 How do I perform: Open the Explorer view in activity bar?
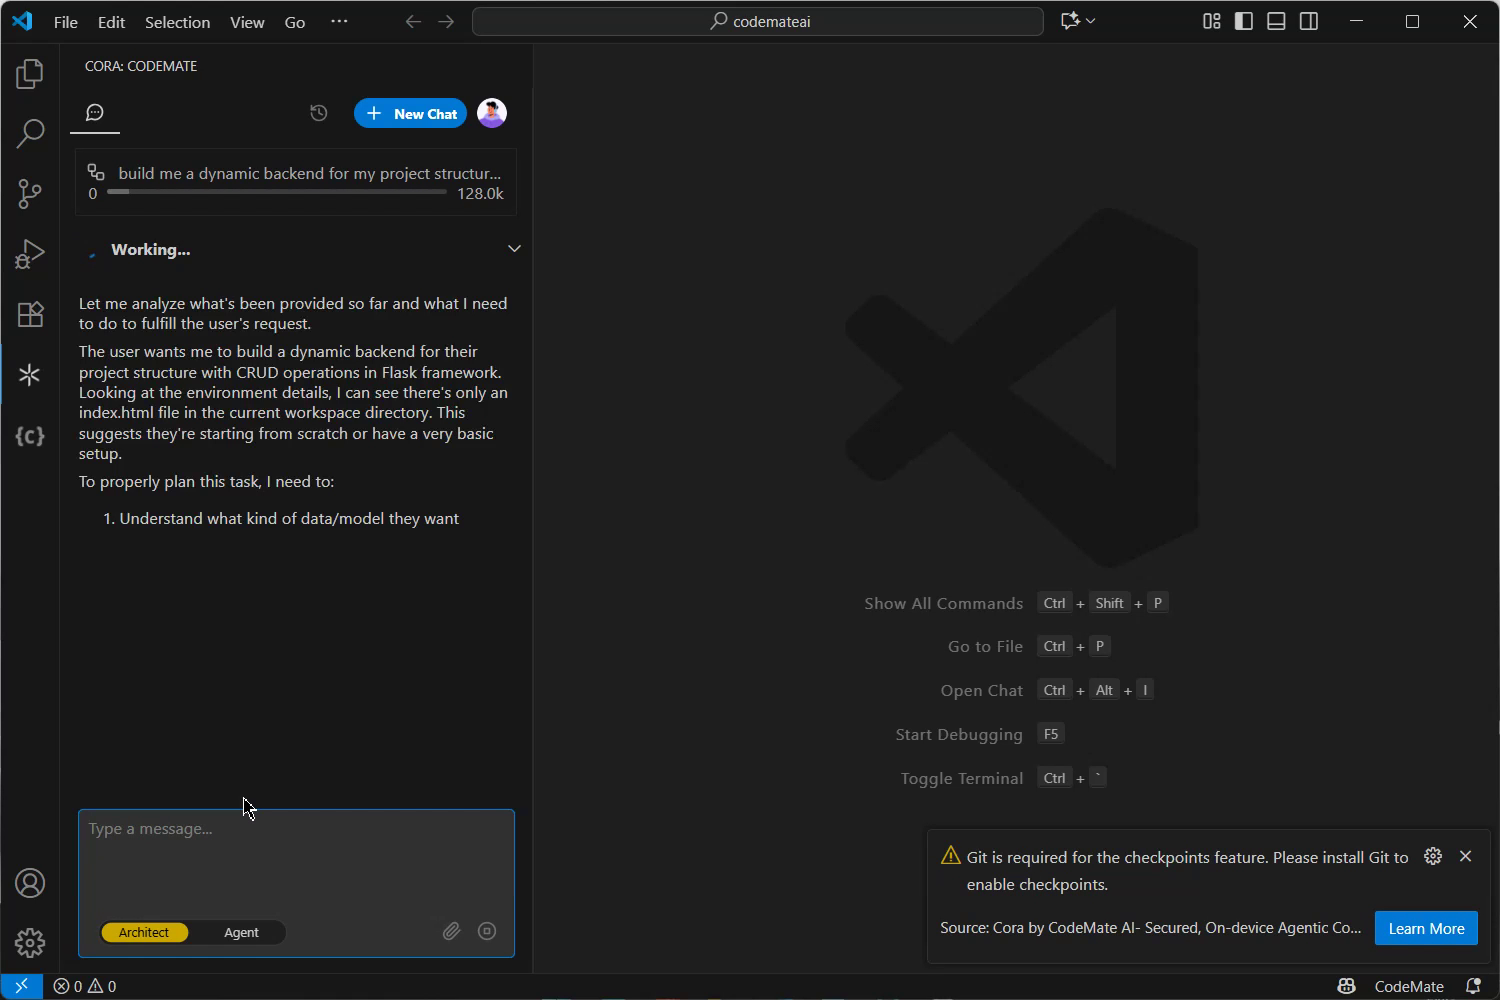coord(30,73)
